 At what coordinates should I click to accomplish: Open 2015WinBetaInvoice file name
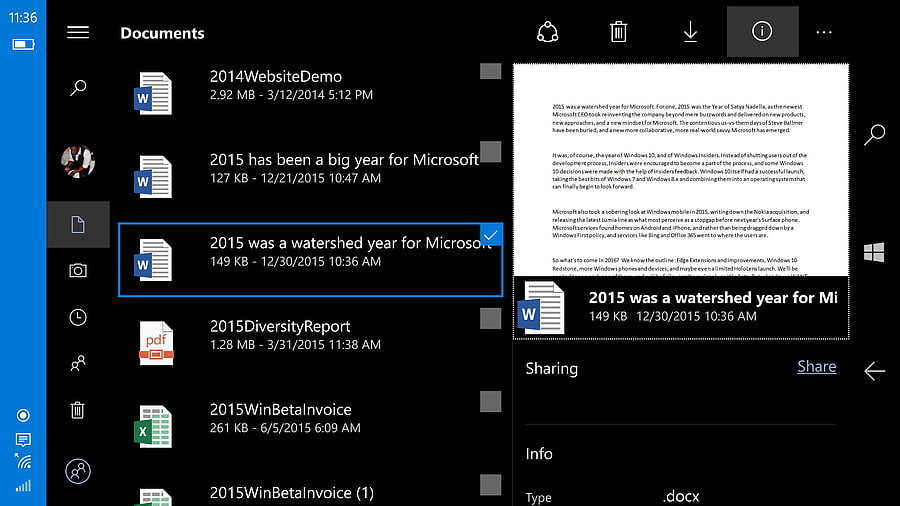(x=280, y=409)
